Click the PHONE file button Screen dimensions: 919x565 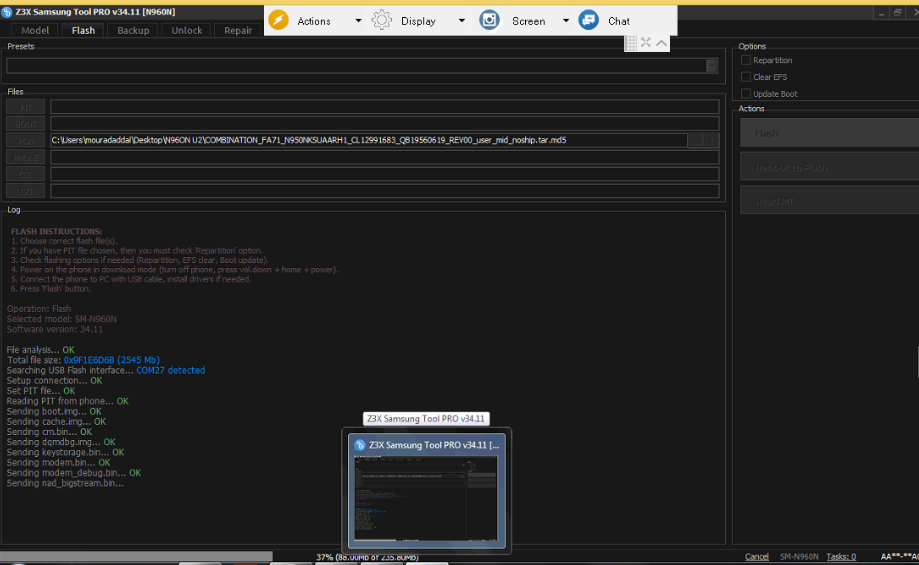point(26,157)
